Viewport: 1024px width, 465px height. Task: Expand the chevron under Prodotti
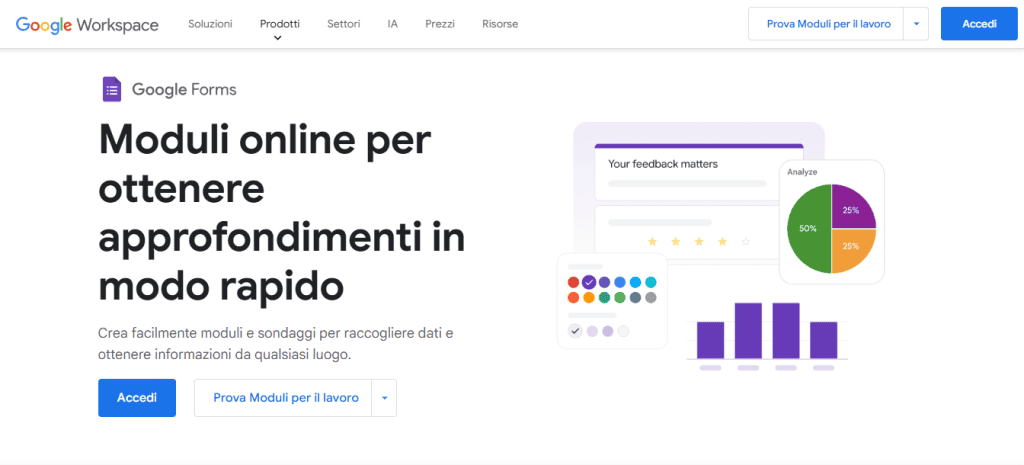click(x=278, y=38)
